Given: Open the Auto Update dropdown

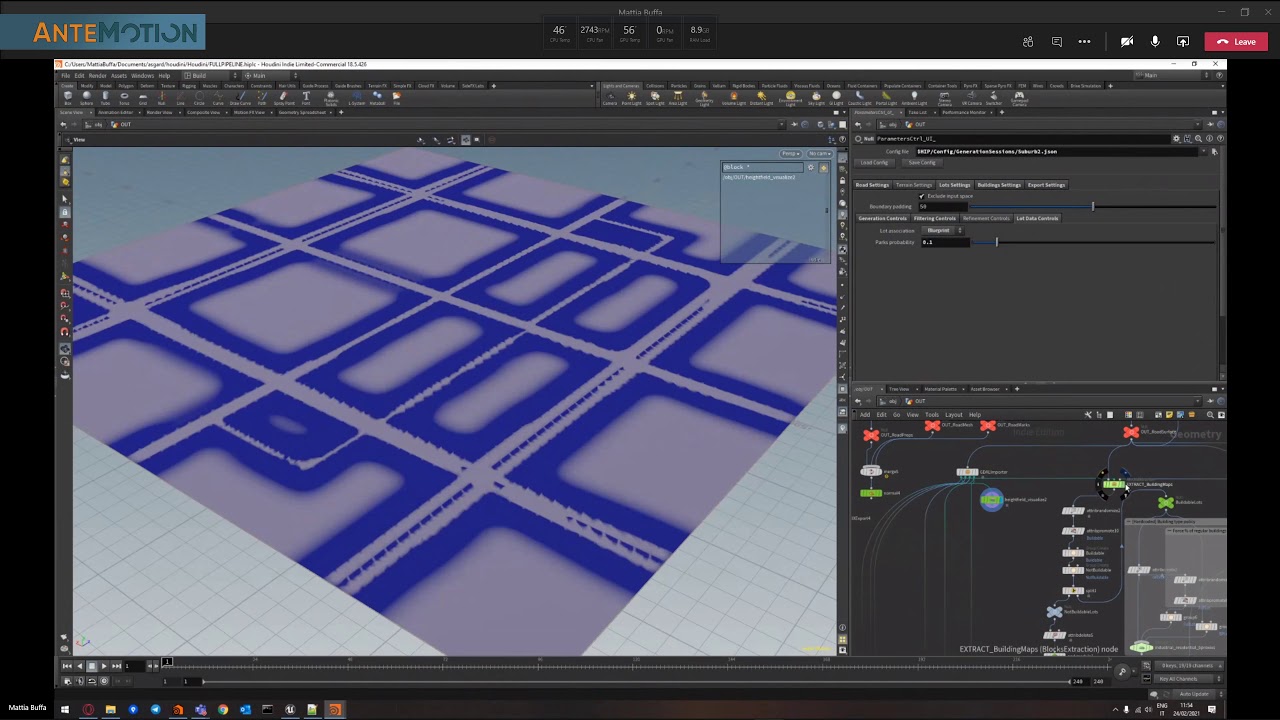Looking at the screenshot, I should [1196, 694].
